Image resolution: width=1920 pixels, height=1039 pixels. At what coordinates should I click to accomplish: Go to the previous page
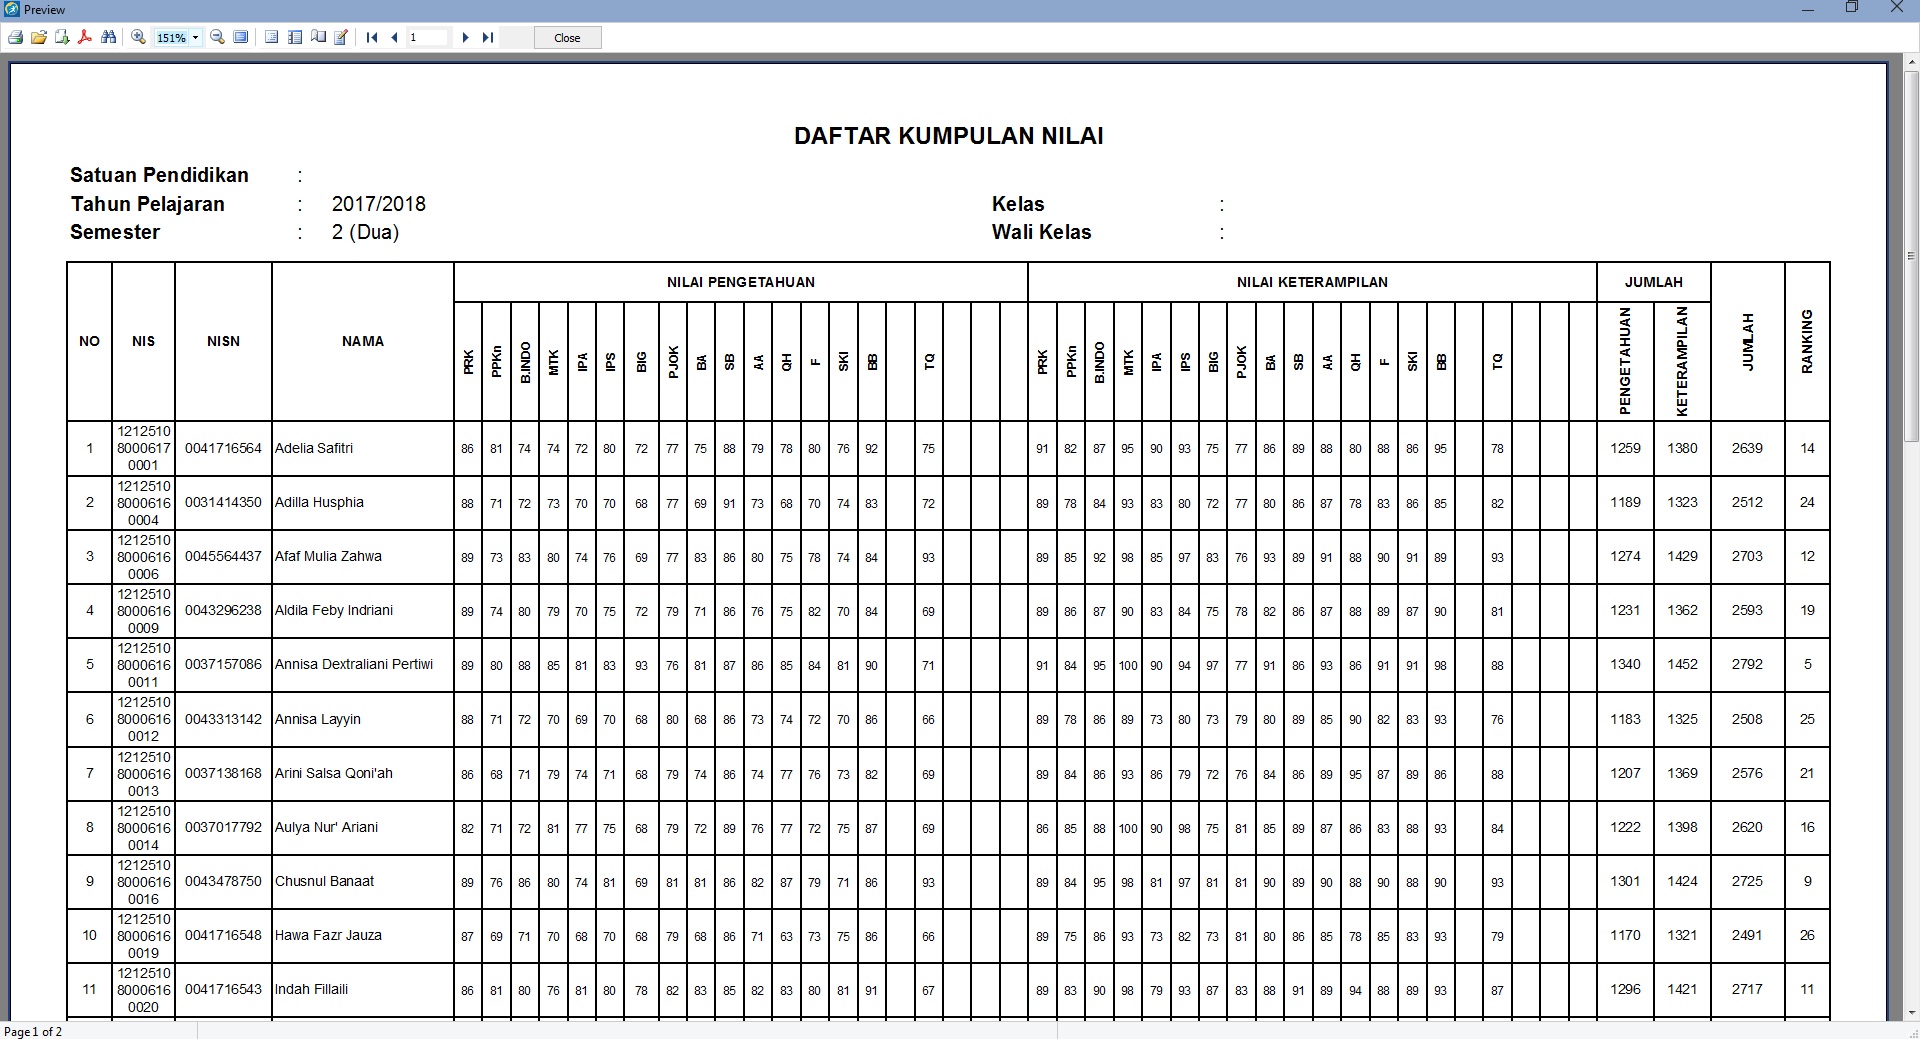click(x=394, y=38)
